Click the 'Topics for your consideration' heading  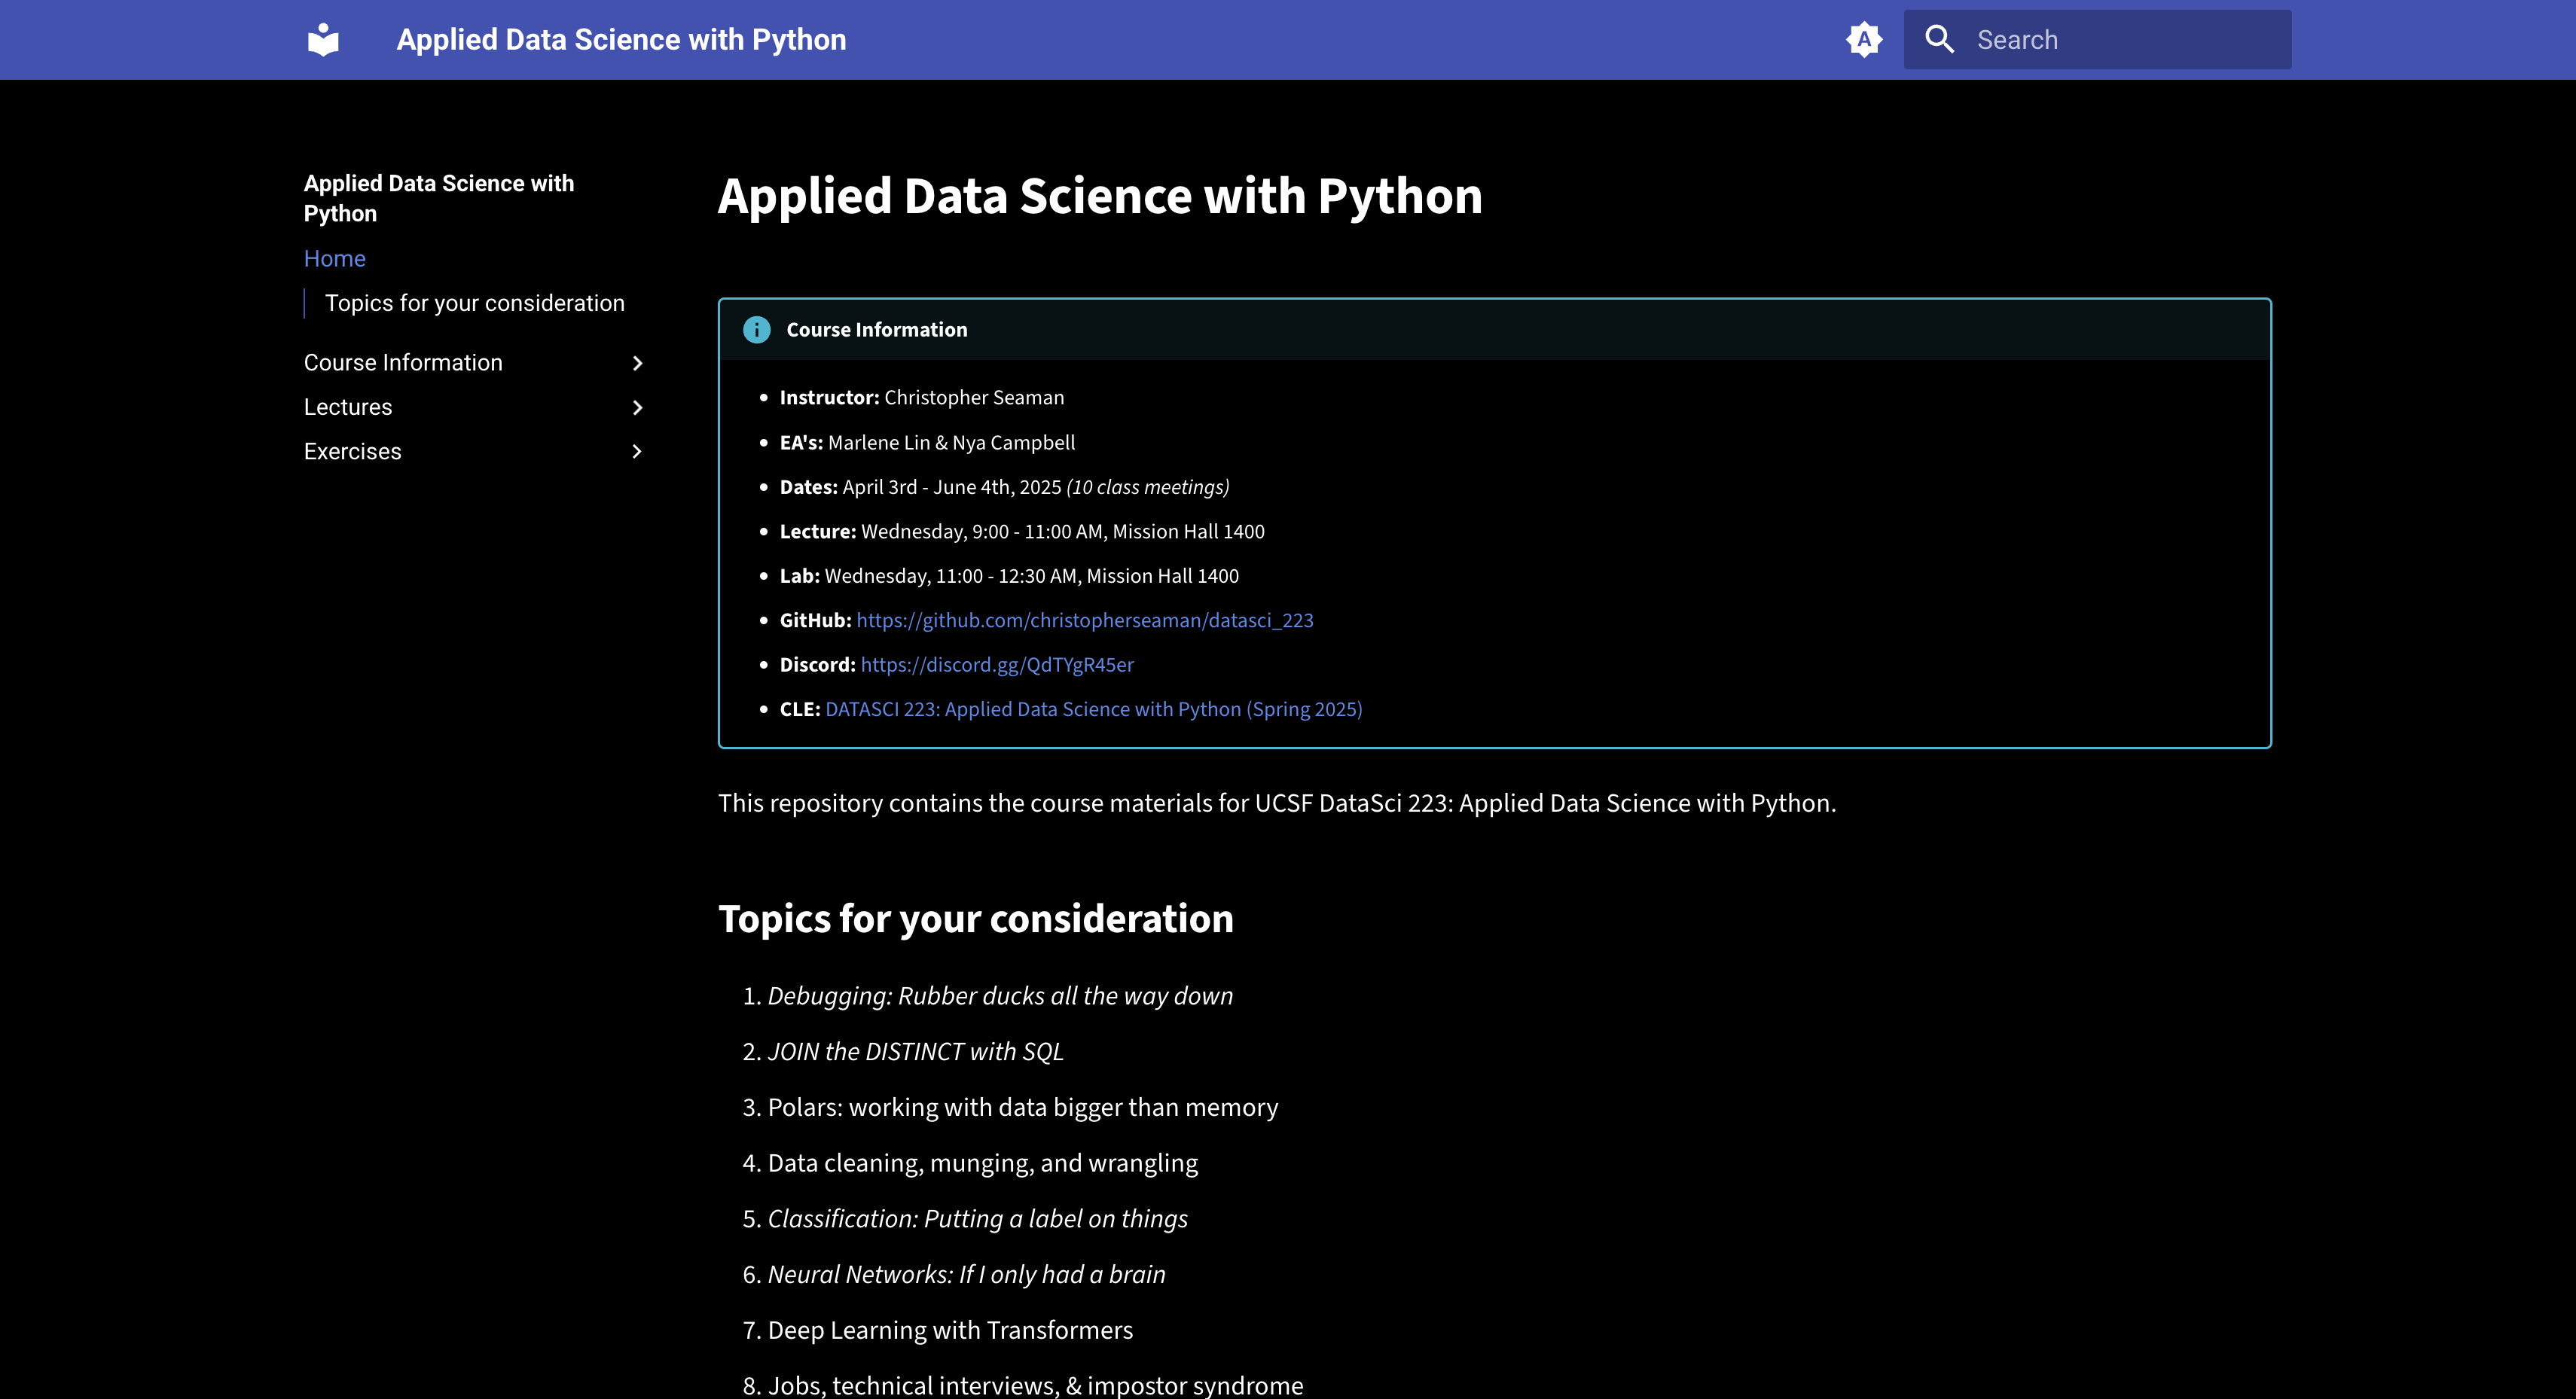click(976, 918)
